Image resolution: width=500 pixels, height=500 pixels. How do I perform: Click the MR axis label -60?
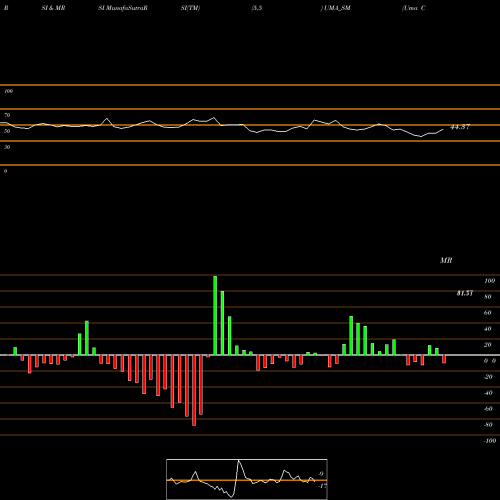pyautogui.click(x=488, y=409)
